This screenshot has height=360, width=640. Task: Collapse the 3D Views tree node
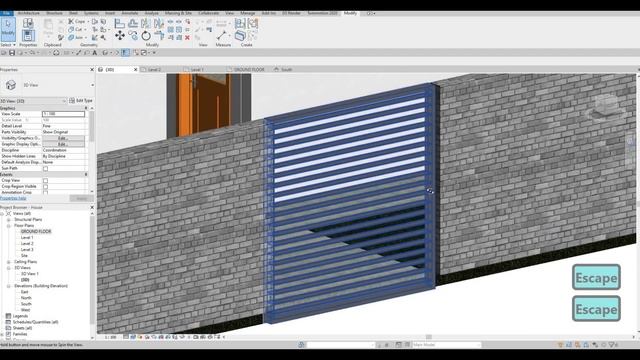click(x=9, y=268)
